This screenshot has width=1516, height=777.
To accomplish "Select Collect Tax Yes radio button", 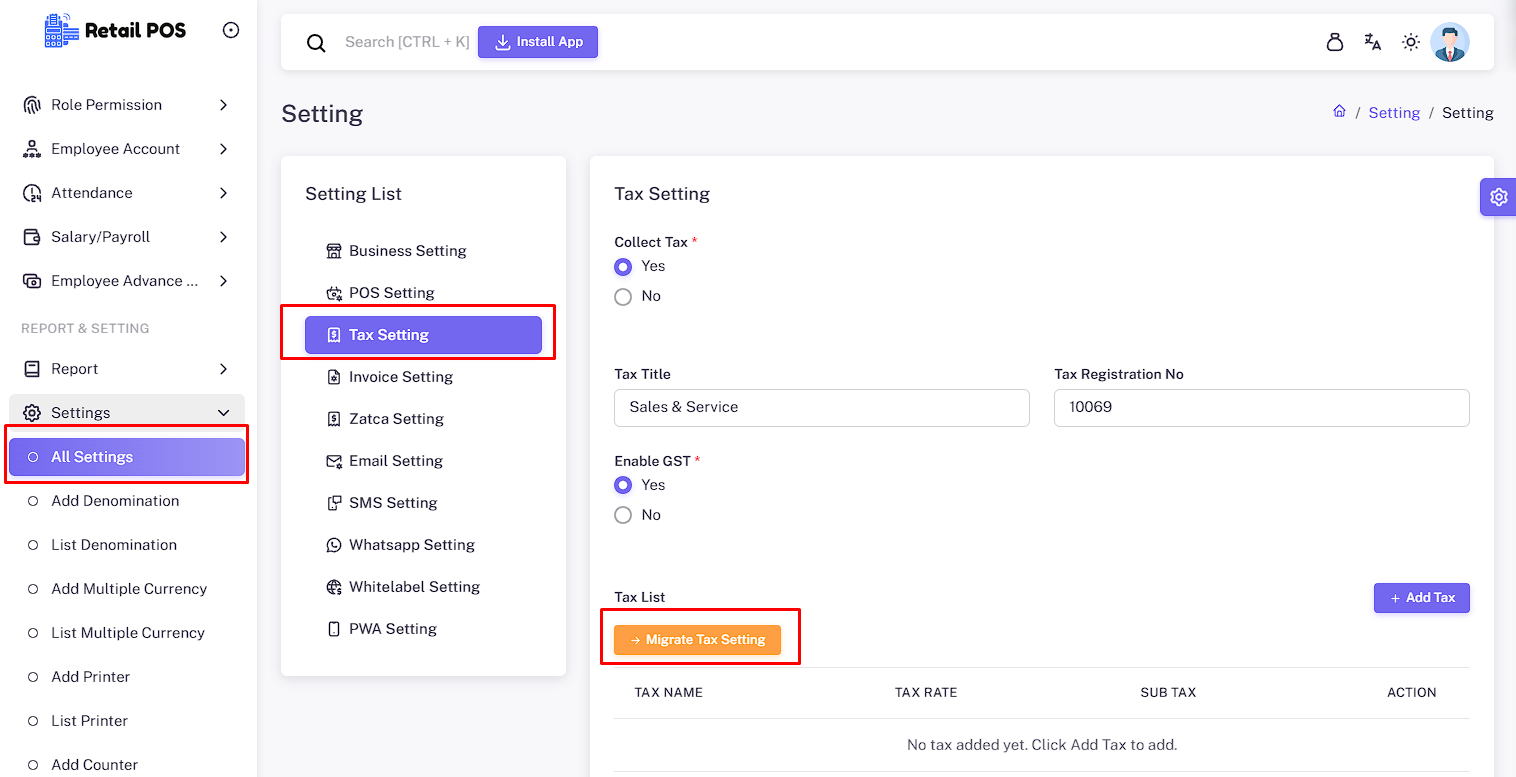I will point(623,267).
